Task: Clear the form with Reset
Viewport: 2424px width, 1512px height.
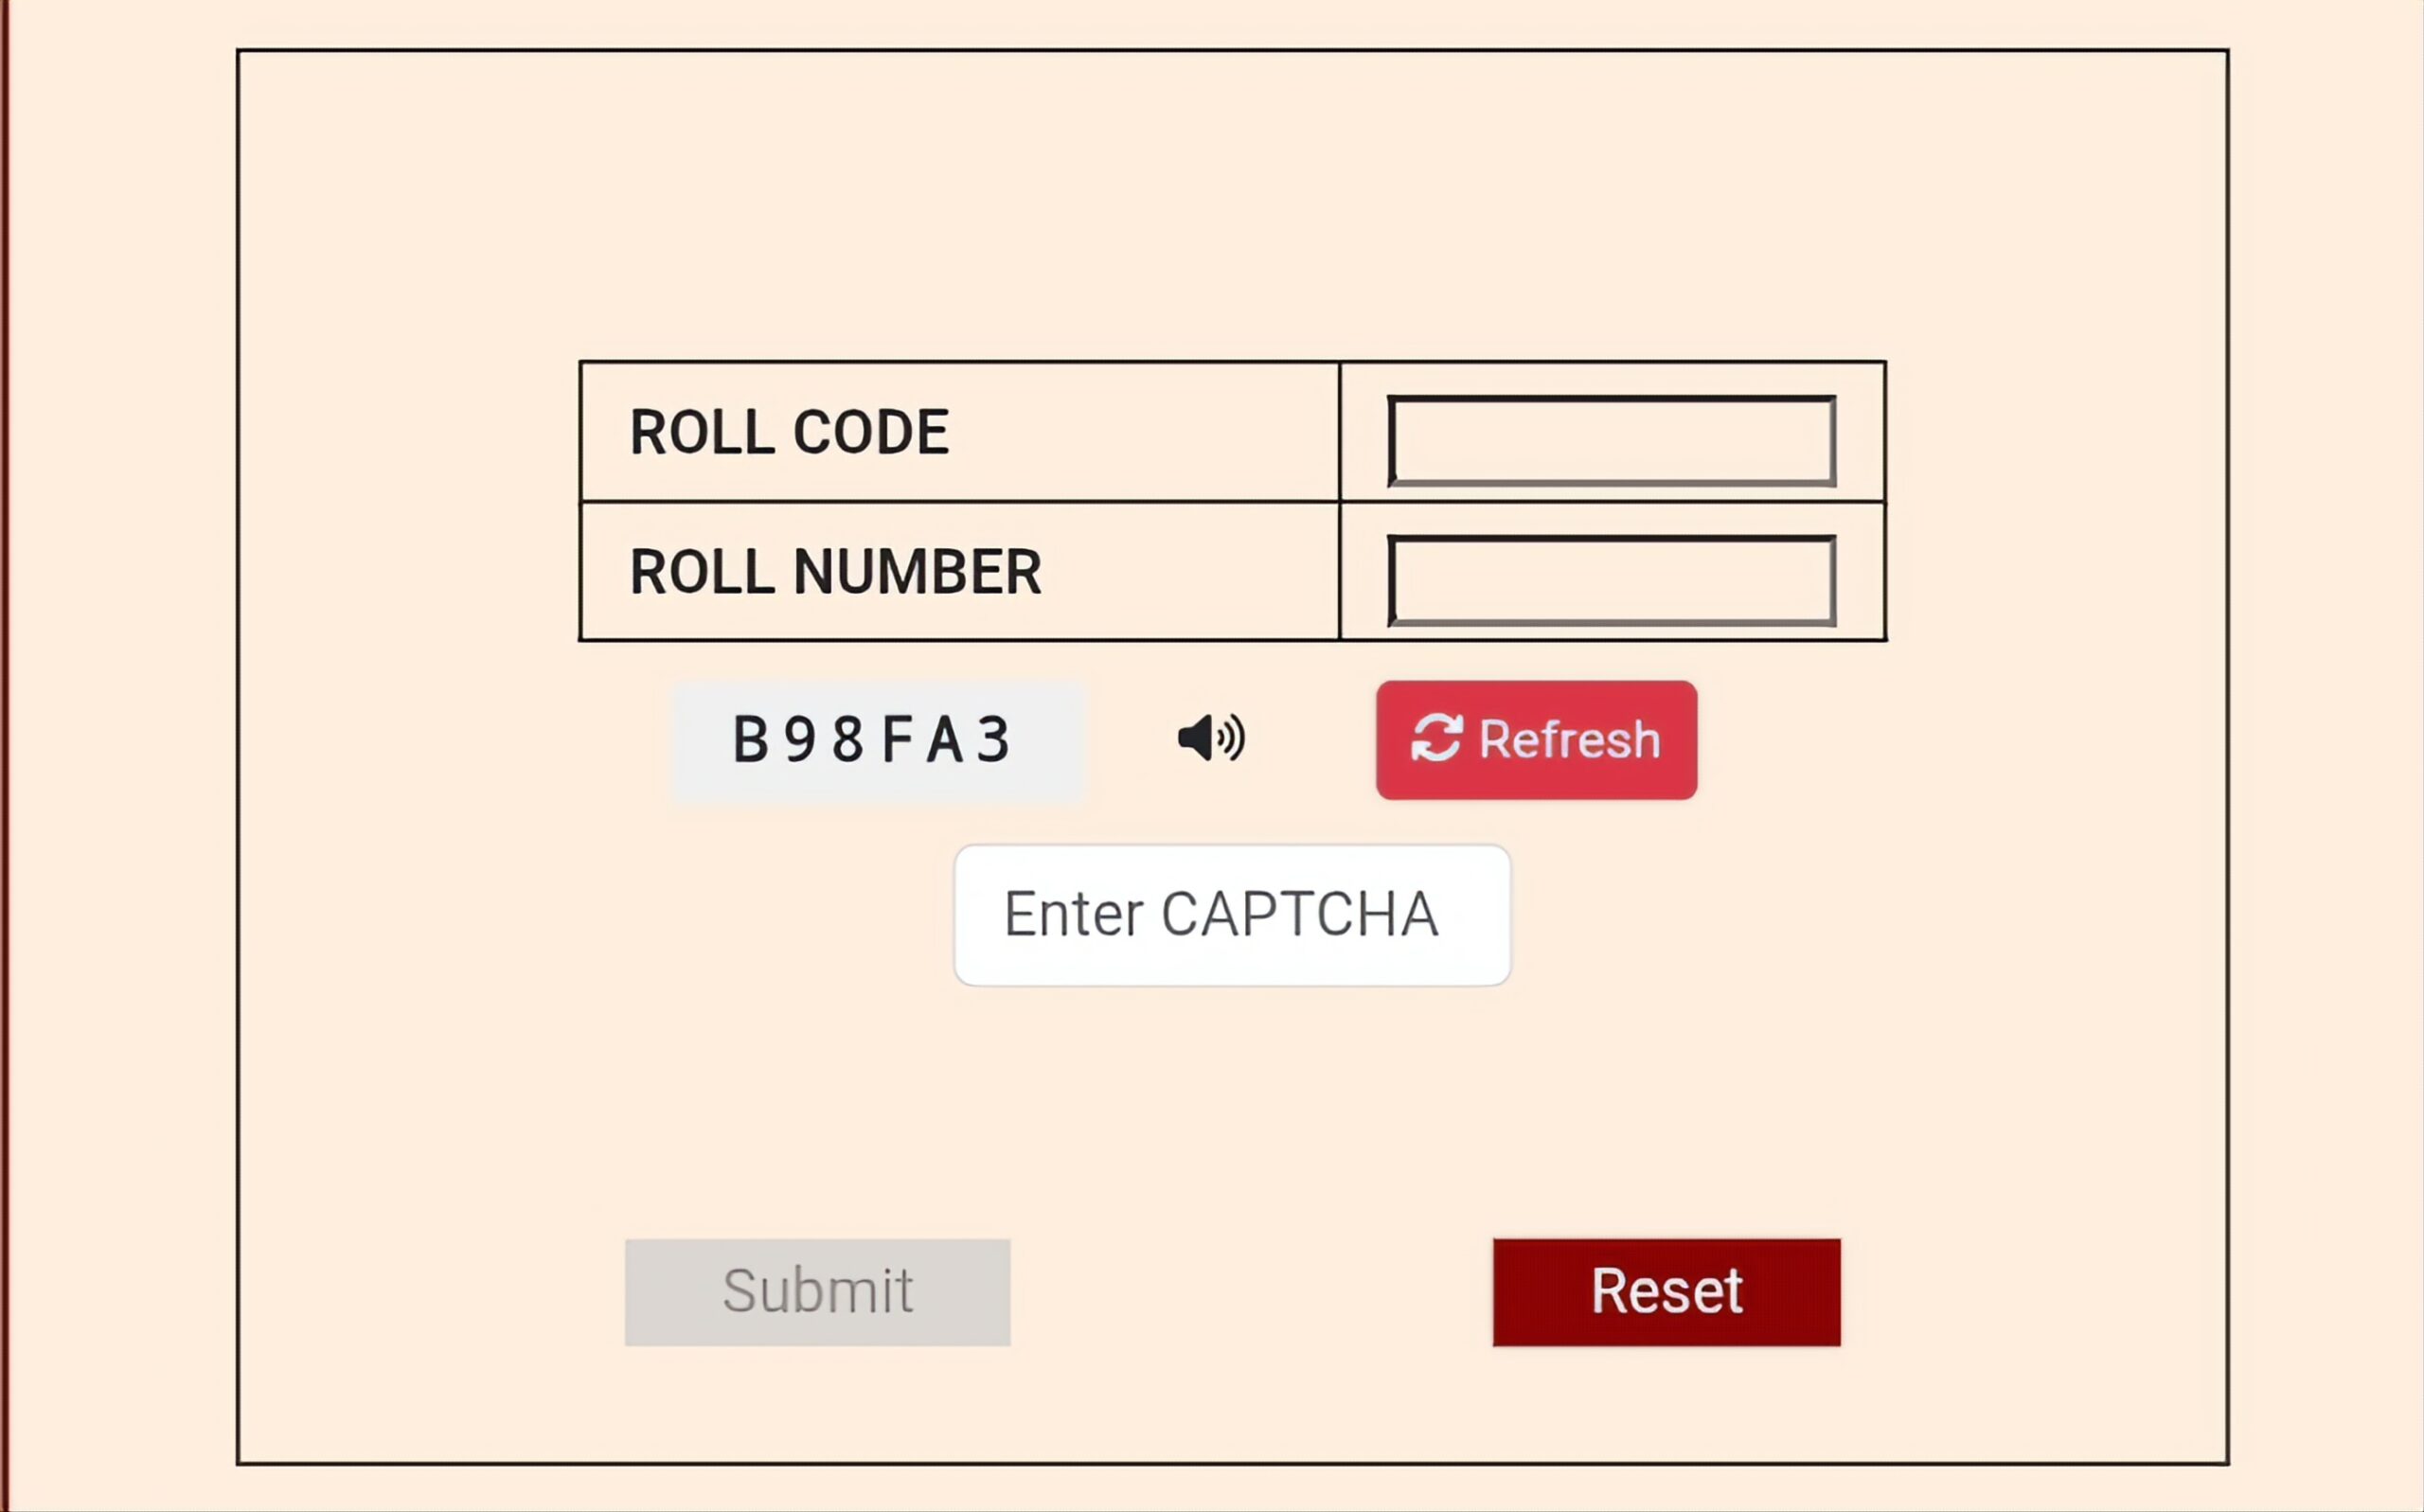Action: click(1666, 1292)
